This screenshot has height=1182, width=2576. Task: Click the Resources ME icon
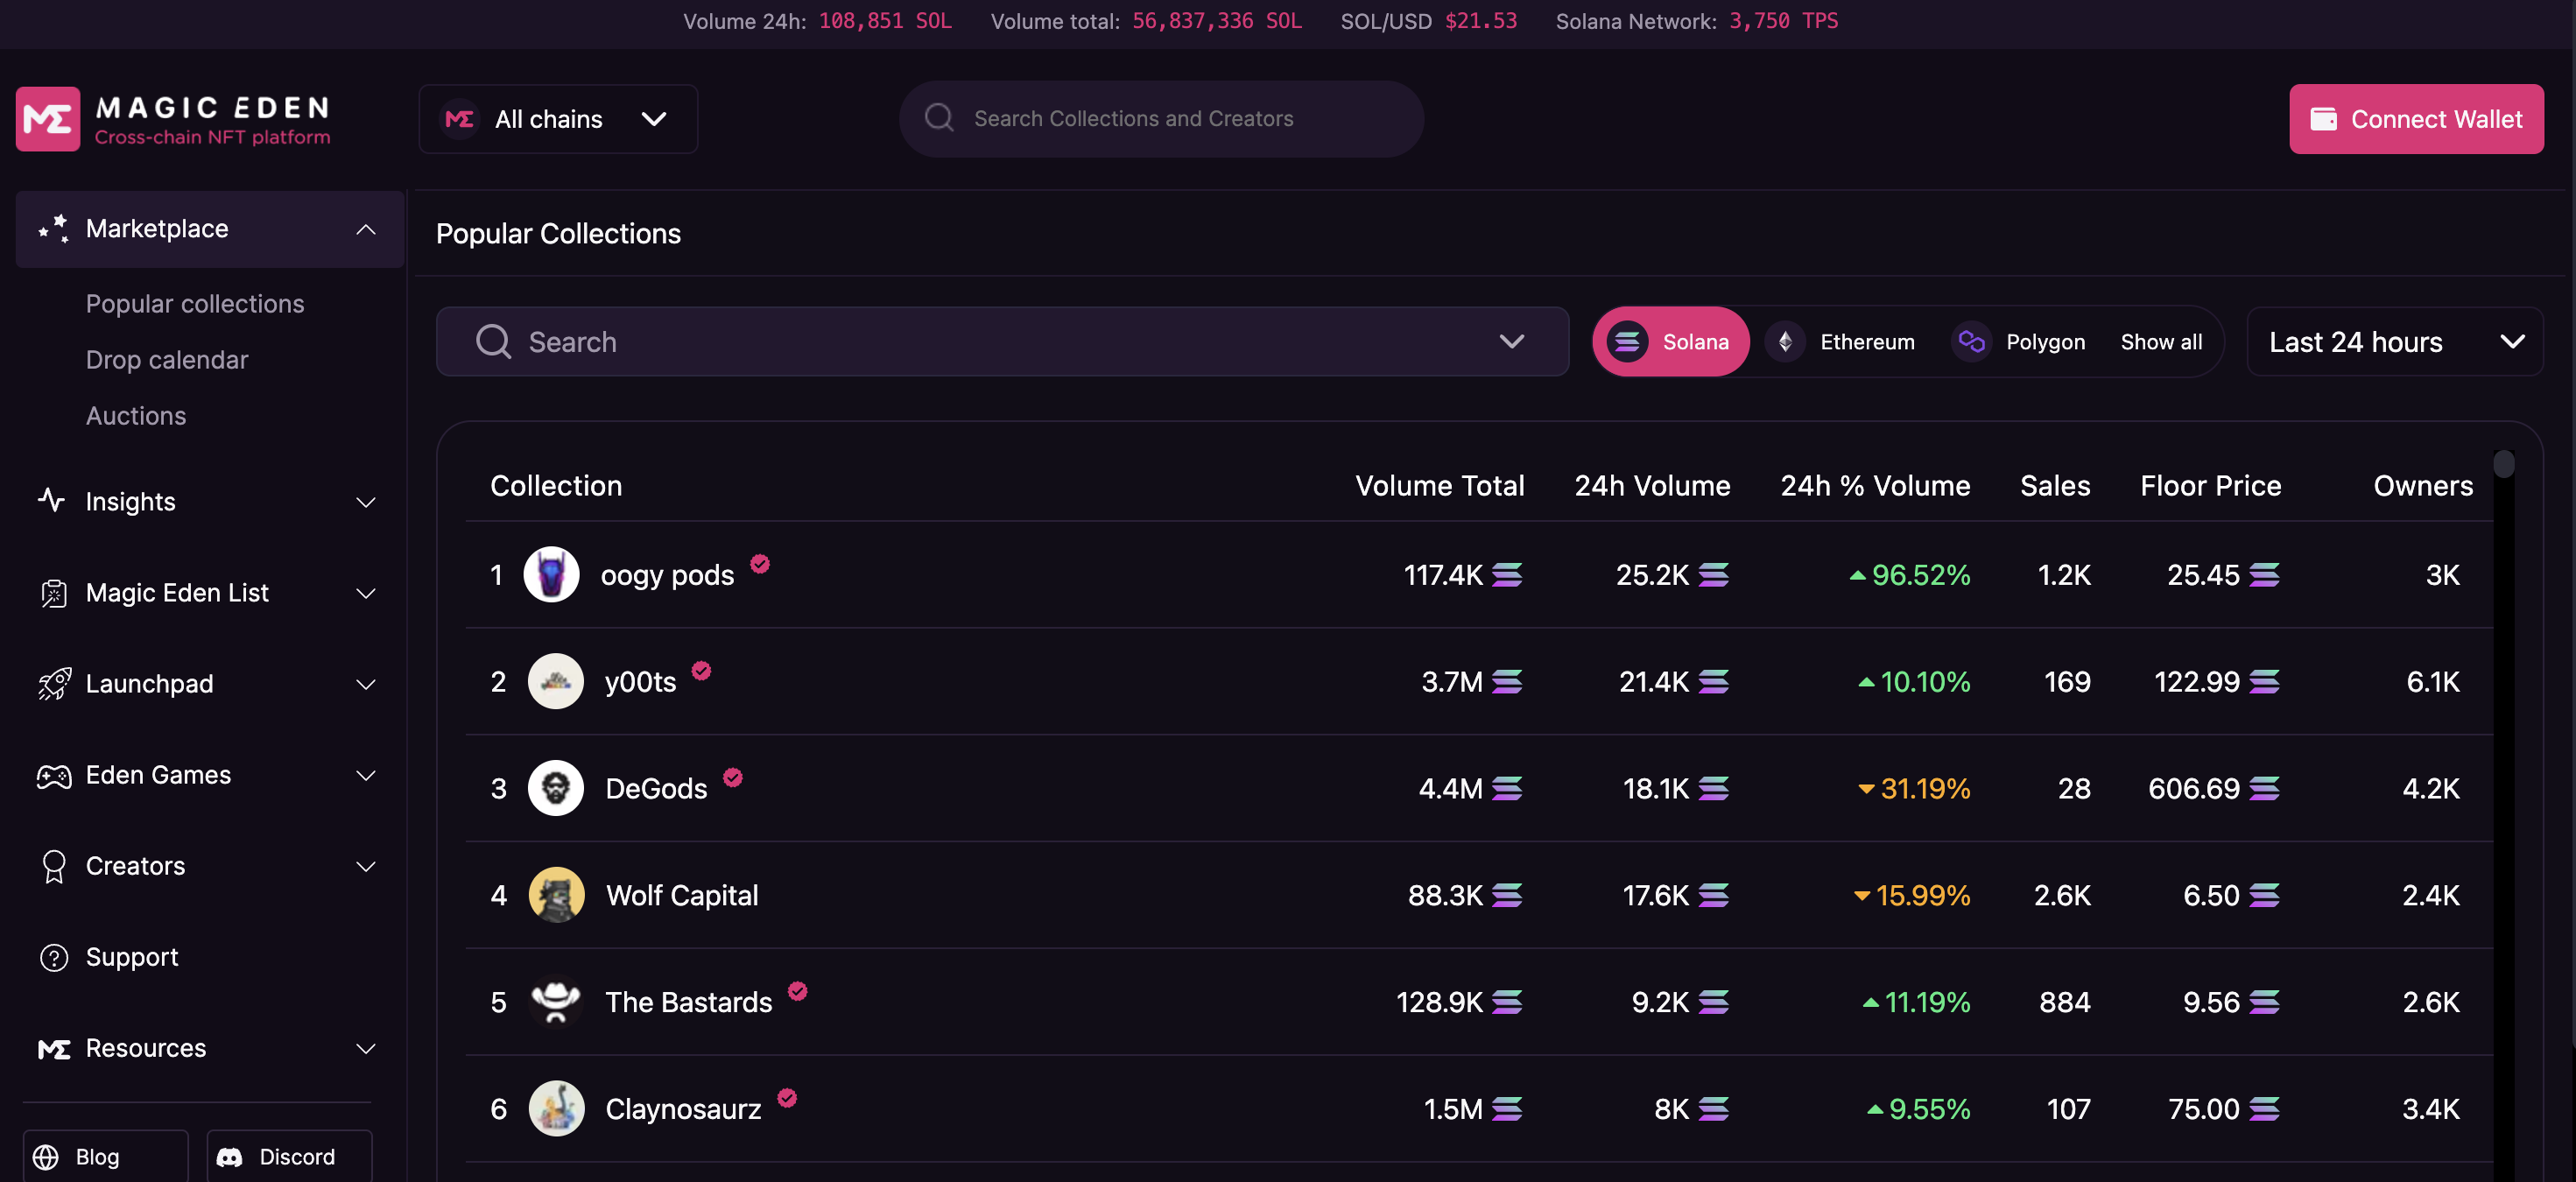coord(54,1049)
